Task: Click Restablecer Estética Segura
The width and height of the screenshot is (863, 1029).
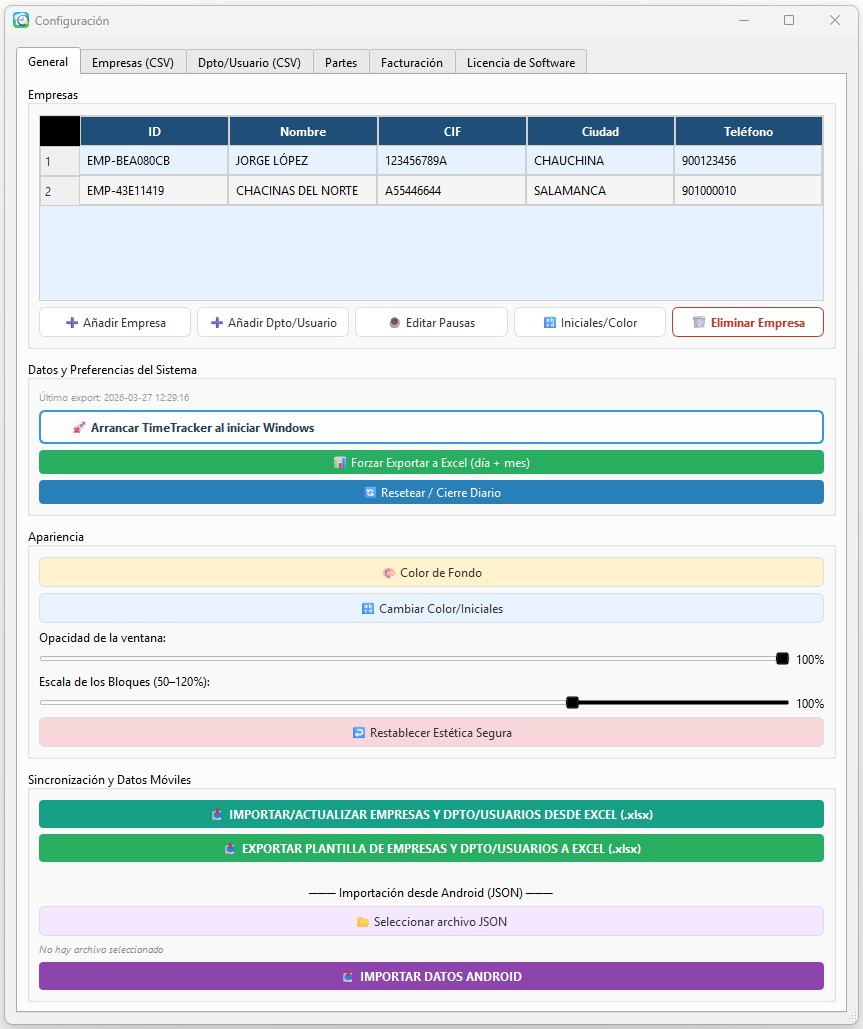Action: pyautogui.click(x=431, y=732)
